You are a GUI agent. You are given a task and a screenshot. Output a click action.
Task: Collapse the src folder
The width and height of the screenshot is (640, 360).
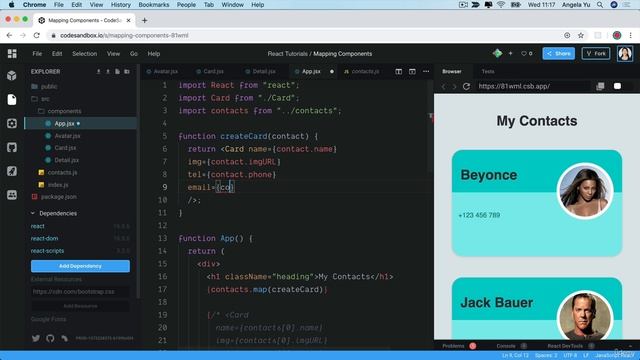40,99
